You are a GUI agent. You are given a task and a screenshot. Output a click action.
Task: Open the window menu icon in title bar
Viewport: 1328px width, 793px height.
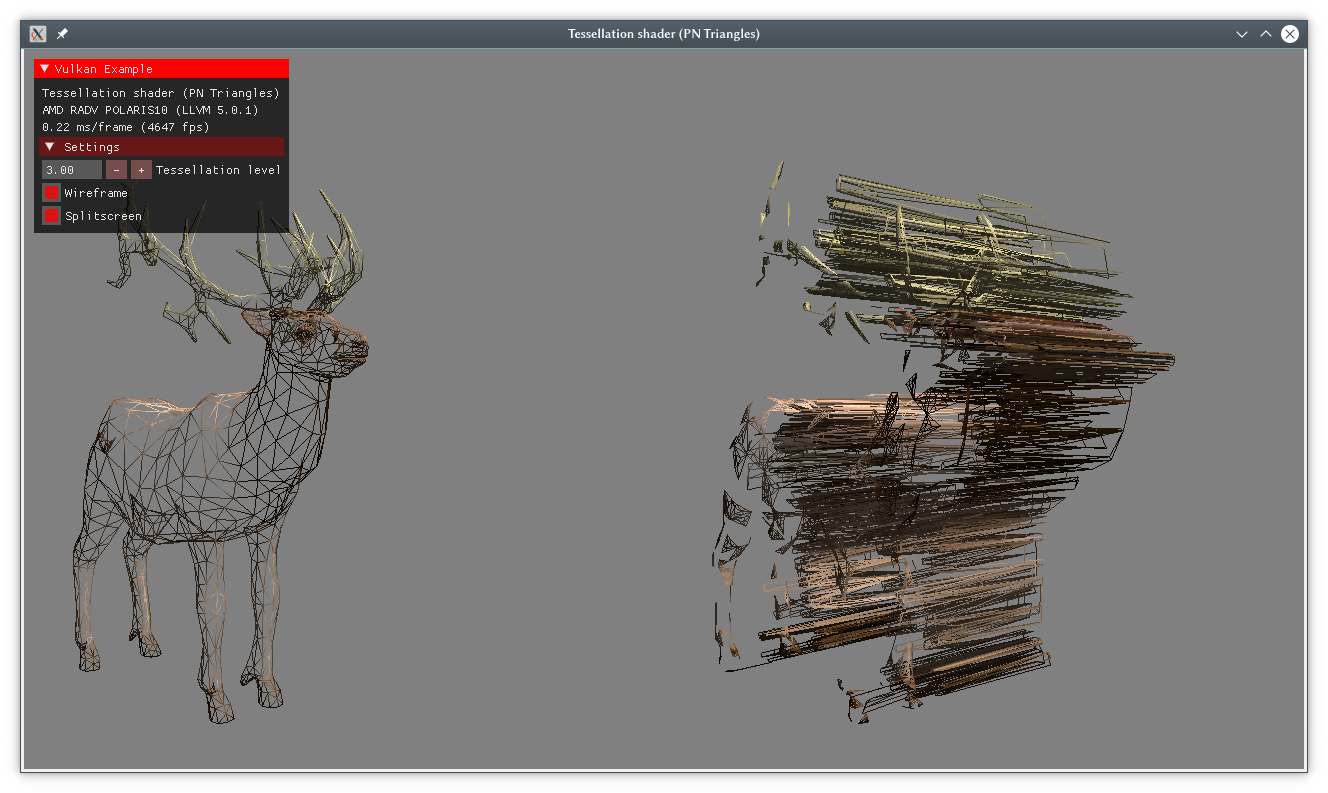38,34
